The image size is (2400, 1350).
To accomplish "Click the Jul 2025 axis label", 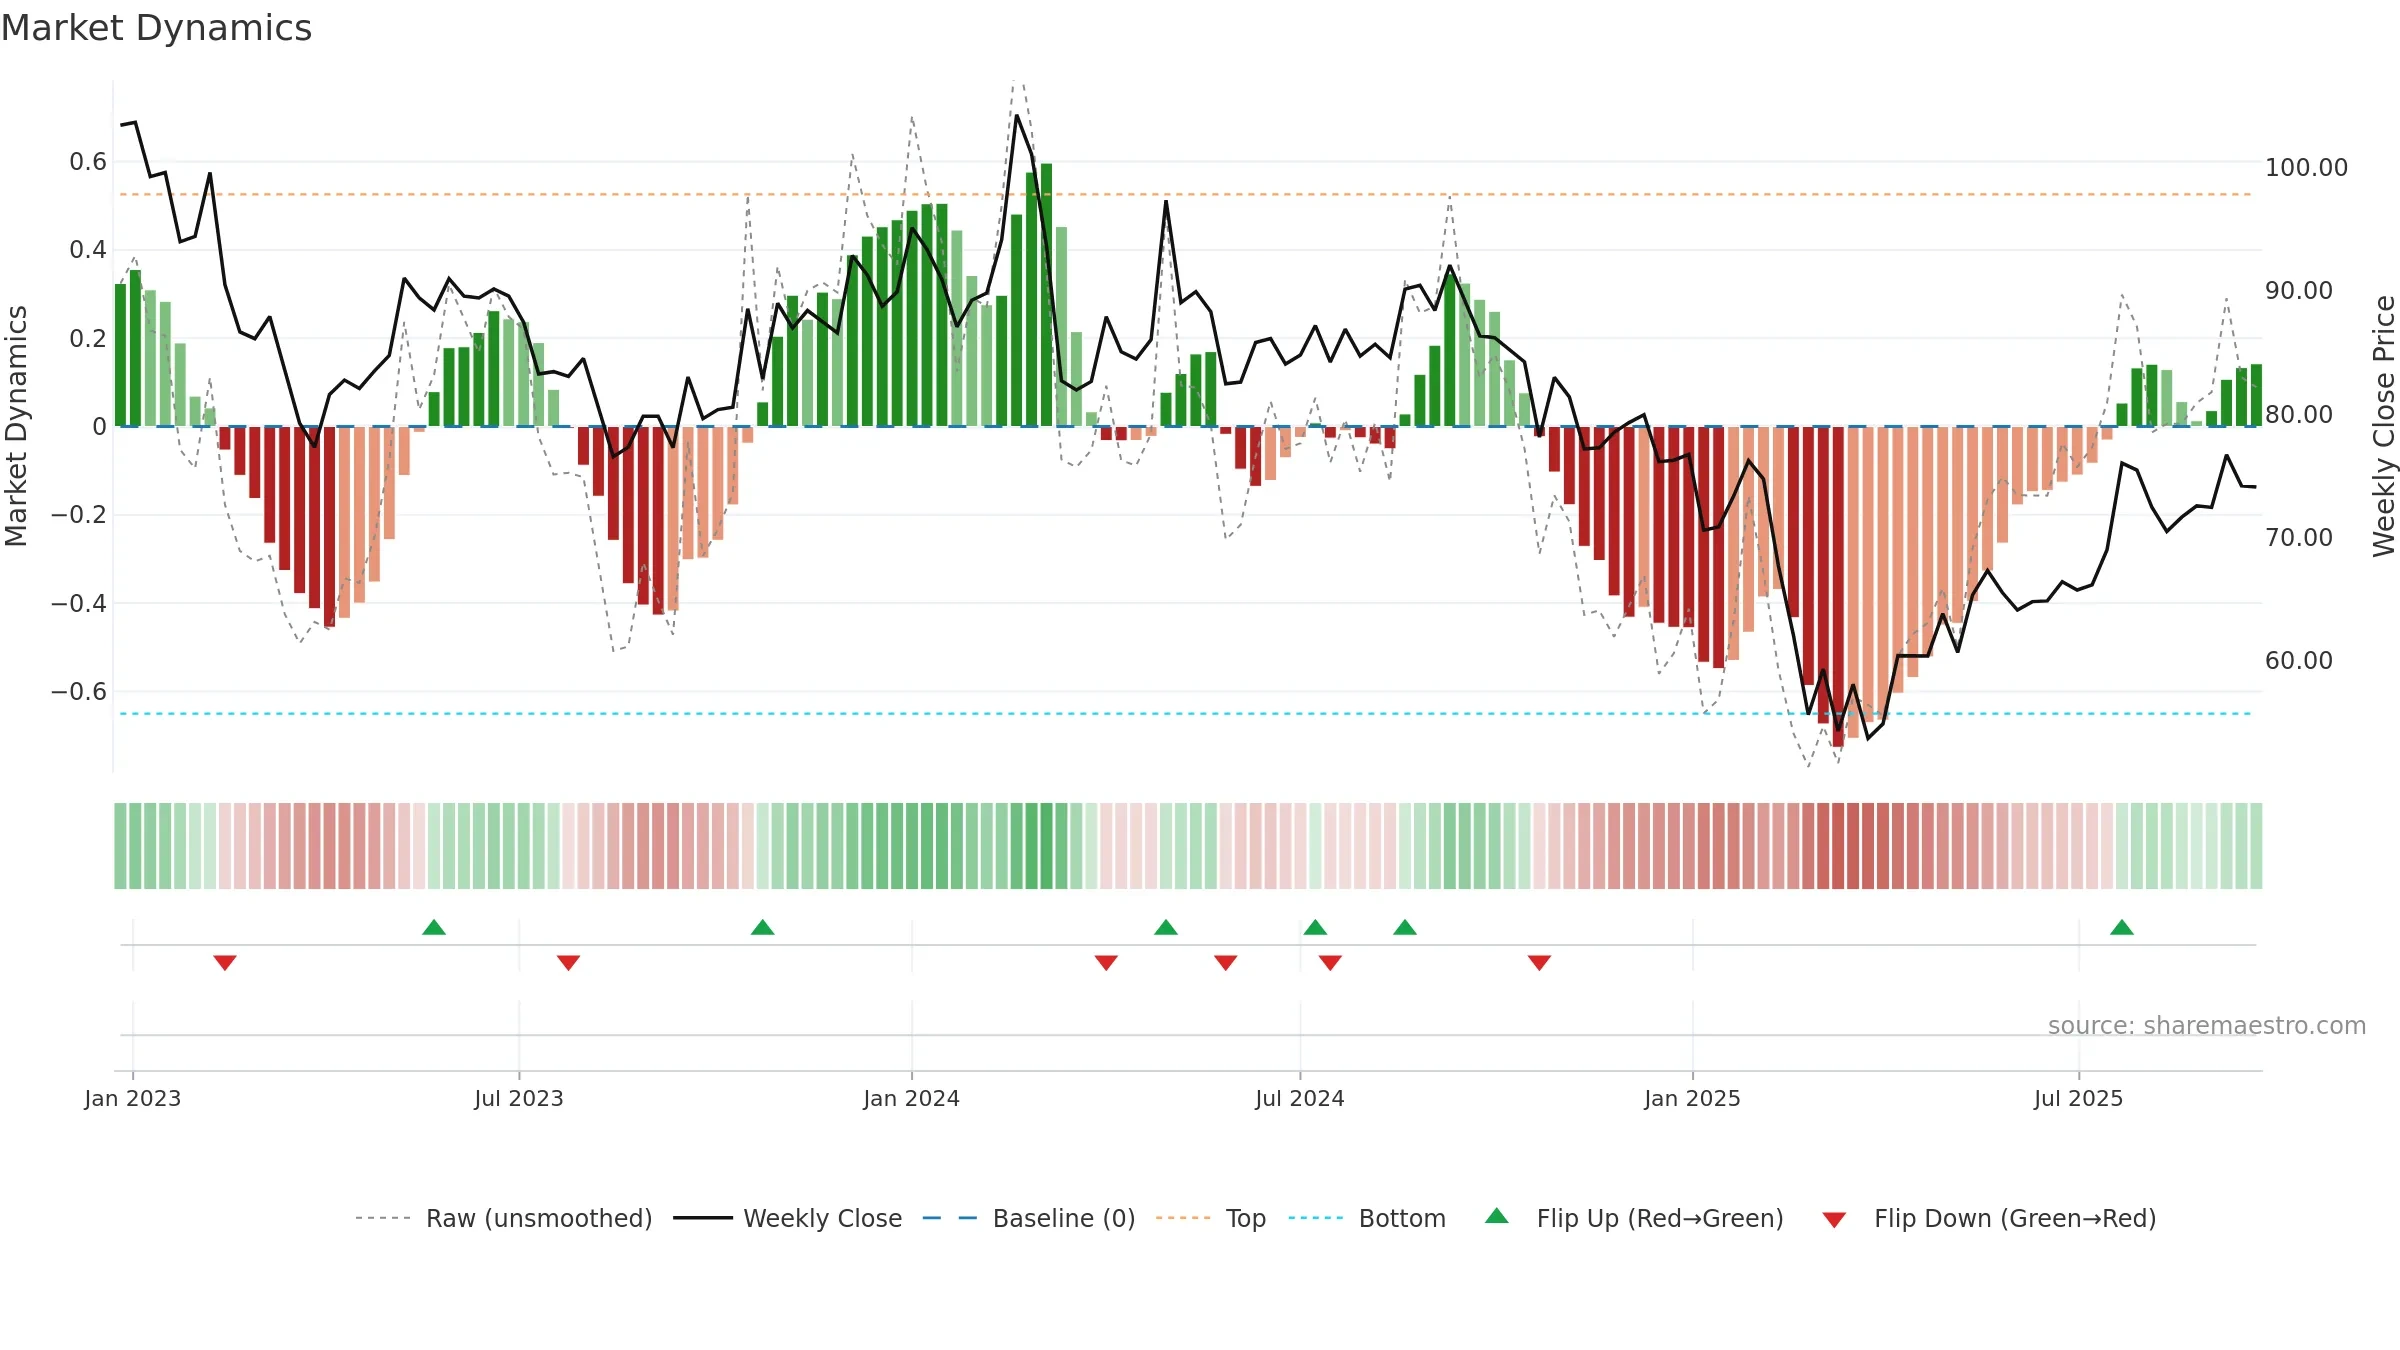I will tap(2079, 1098).
